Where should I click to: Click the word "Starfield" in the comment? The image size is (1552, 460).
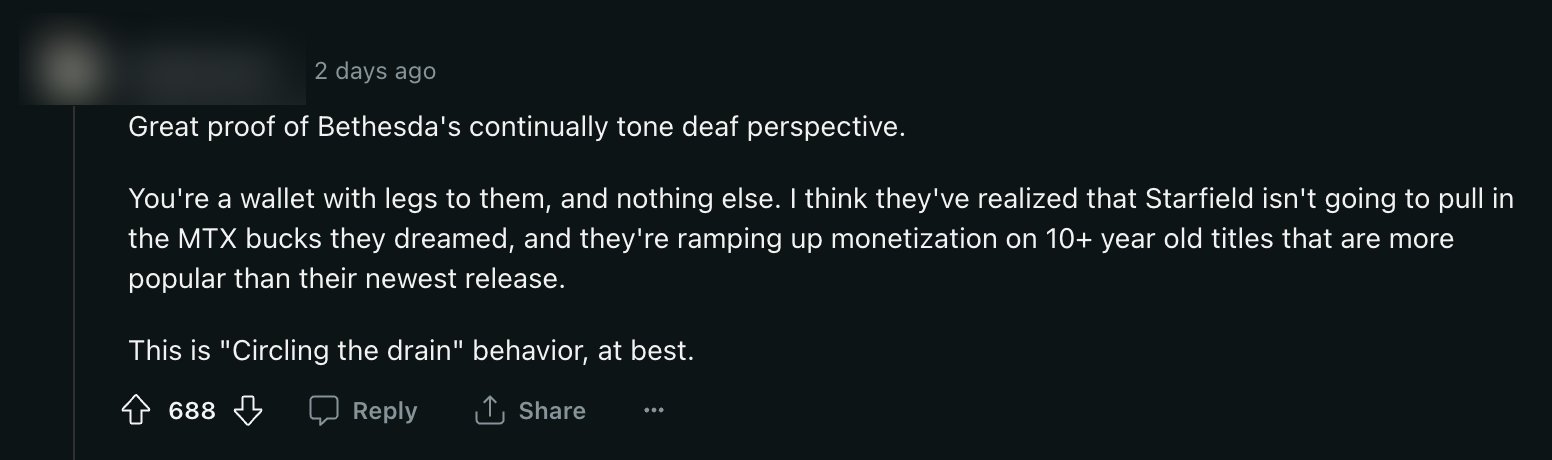pyautogui.click(x=1201, y=199)
